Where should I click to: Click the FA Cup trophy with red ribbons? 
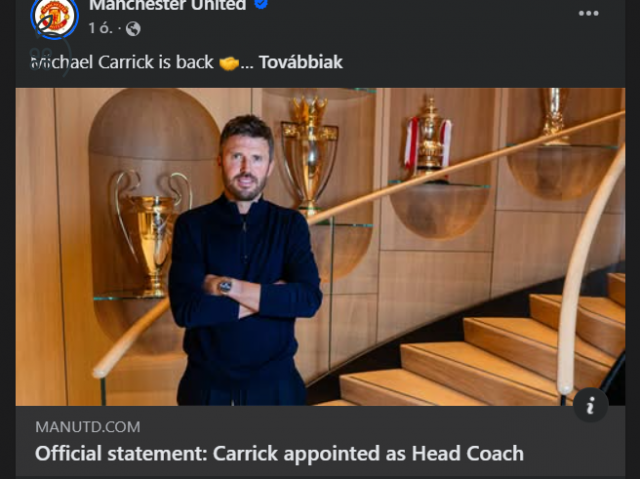(429, 139)
